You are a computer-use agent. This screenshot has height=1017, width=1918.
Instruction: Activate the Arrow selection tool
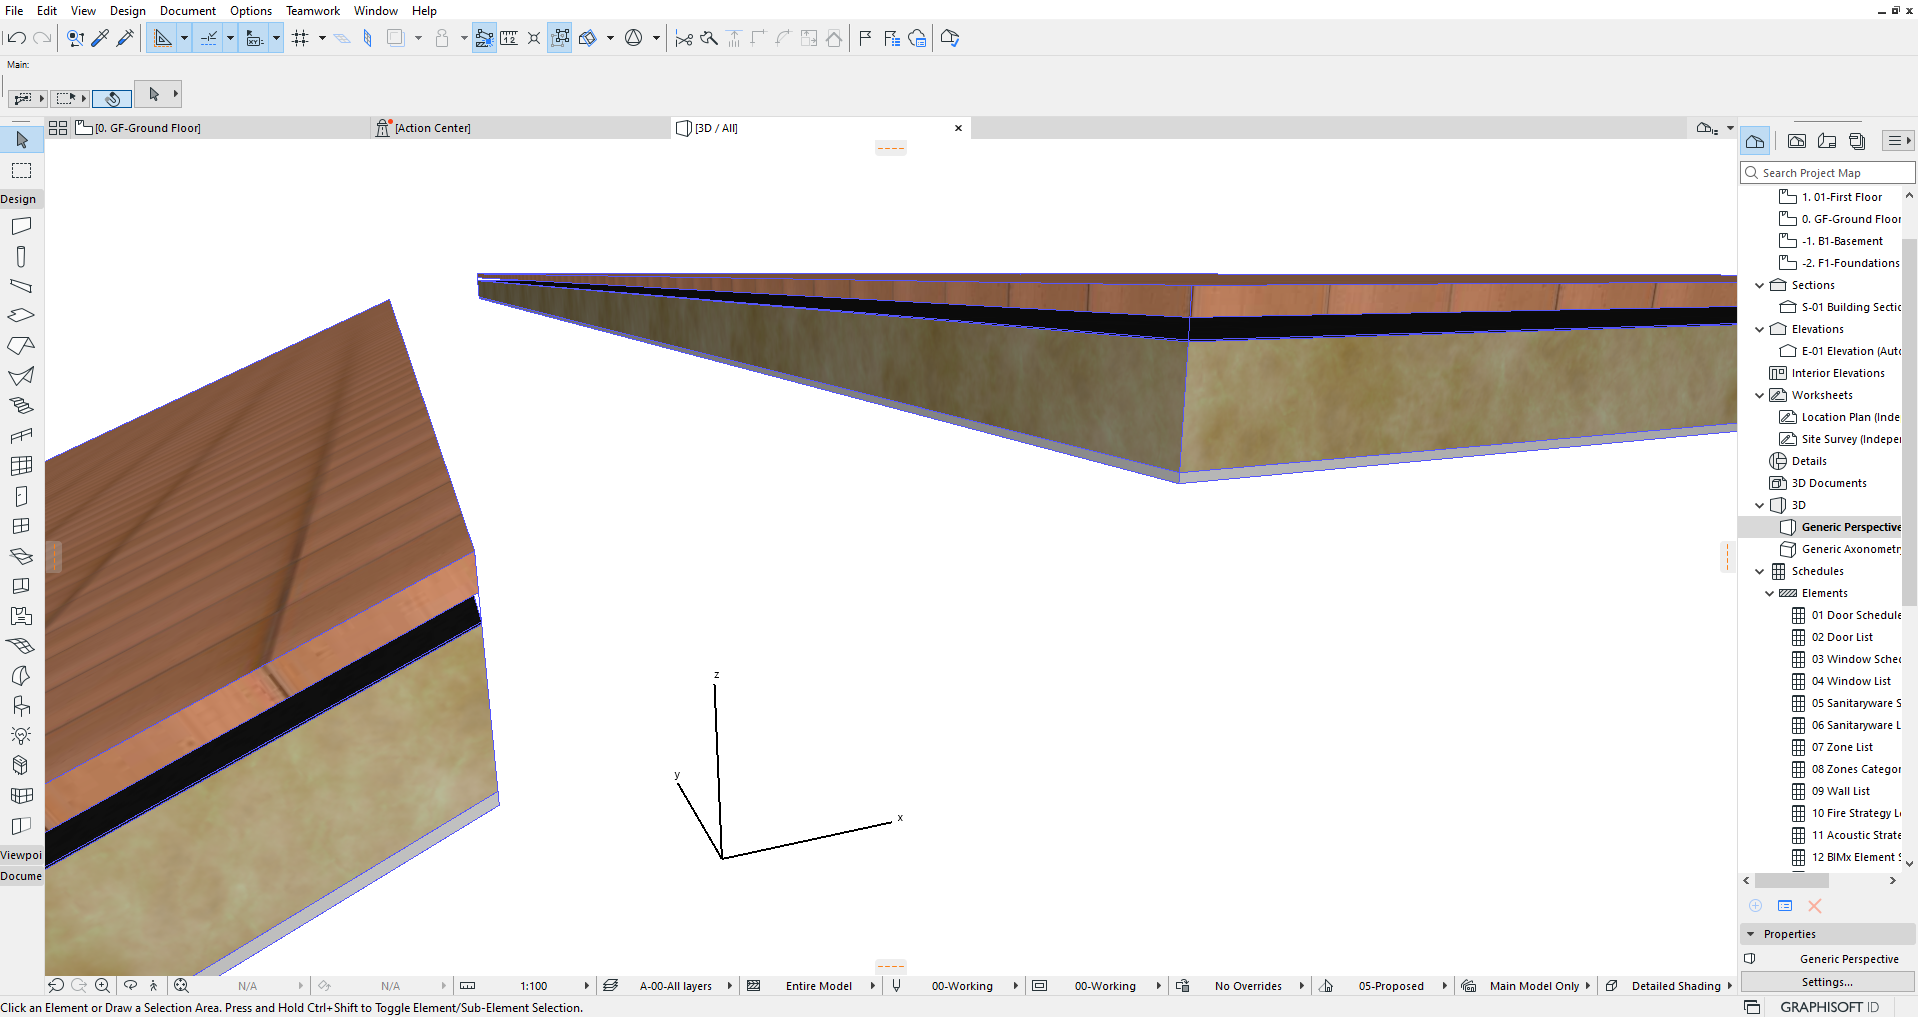coord(22,140)
